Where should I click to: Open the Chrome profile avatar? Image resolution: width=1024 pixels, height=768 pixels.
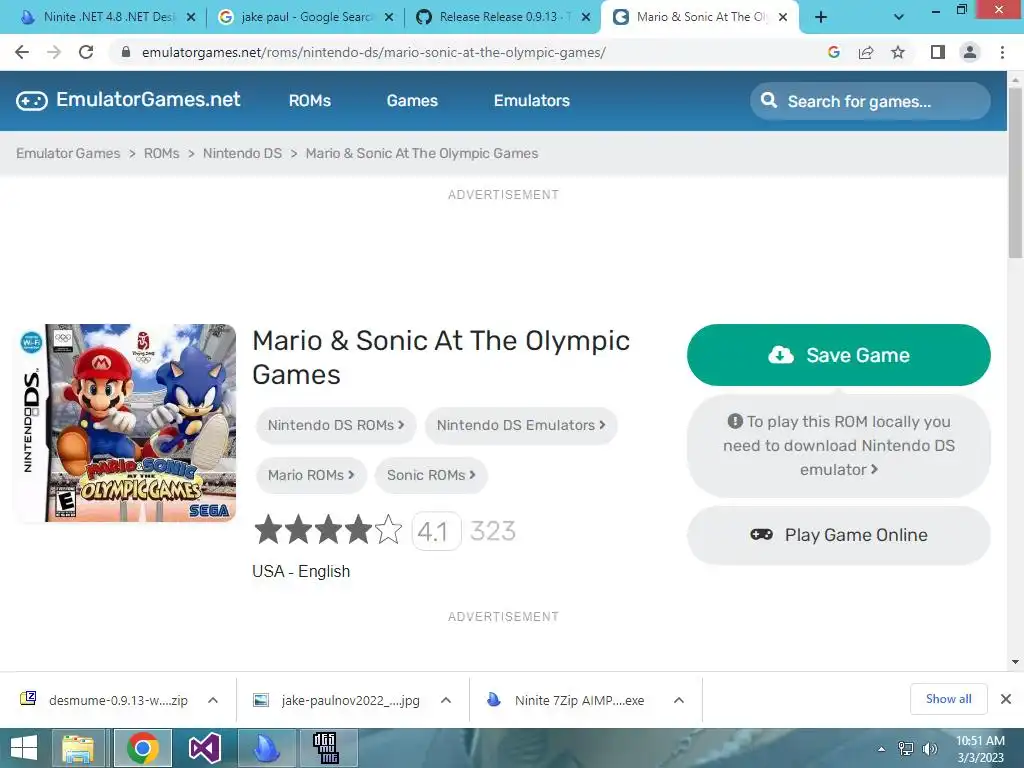pos(970,52)
